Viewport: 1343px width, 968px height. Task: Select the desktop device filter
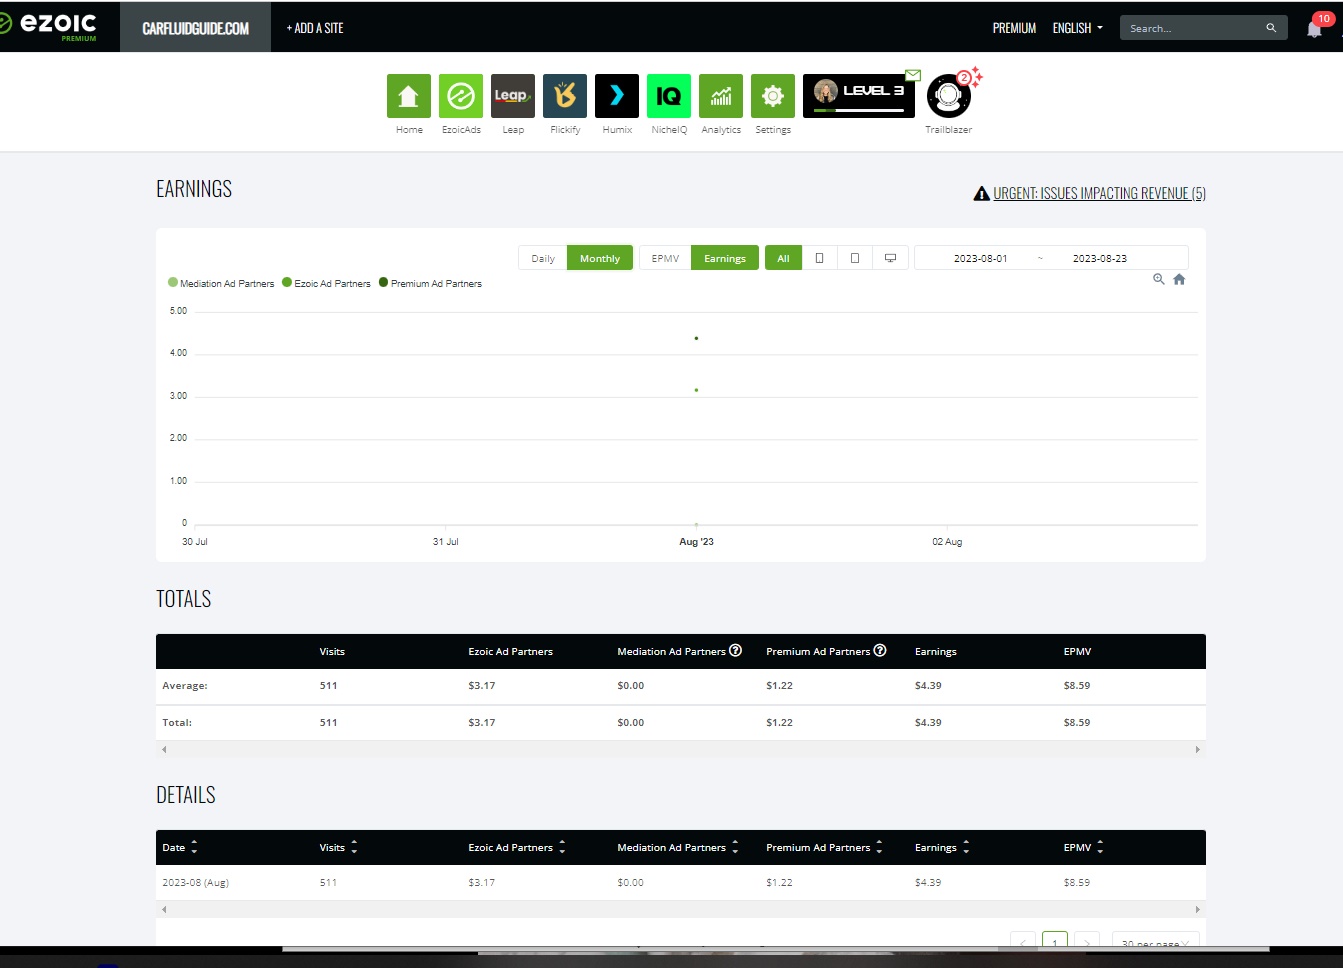pos(890,258)
